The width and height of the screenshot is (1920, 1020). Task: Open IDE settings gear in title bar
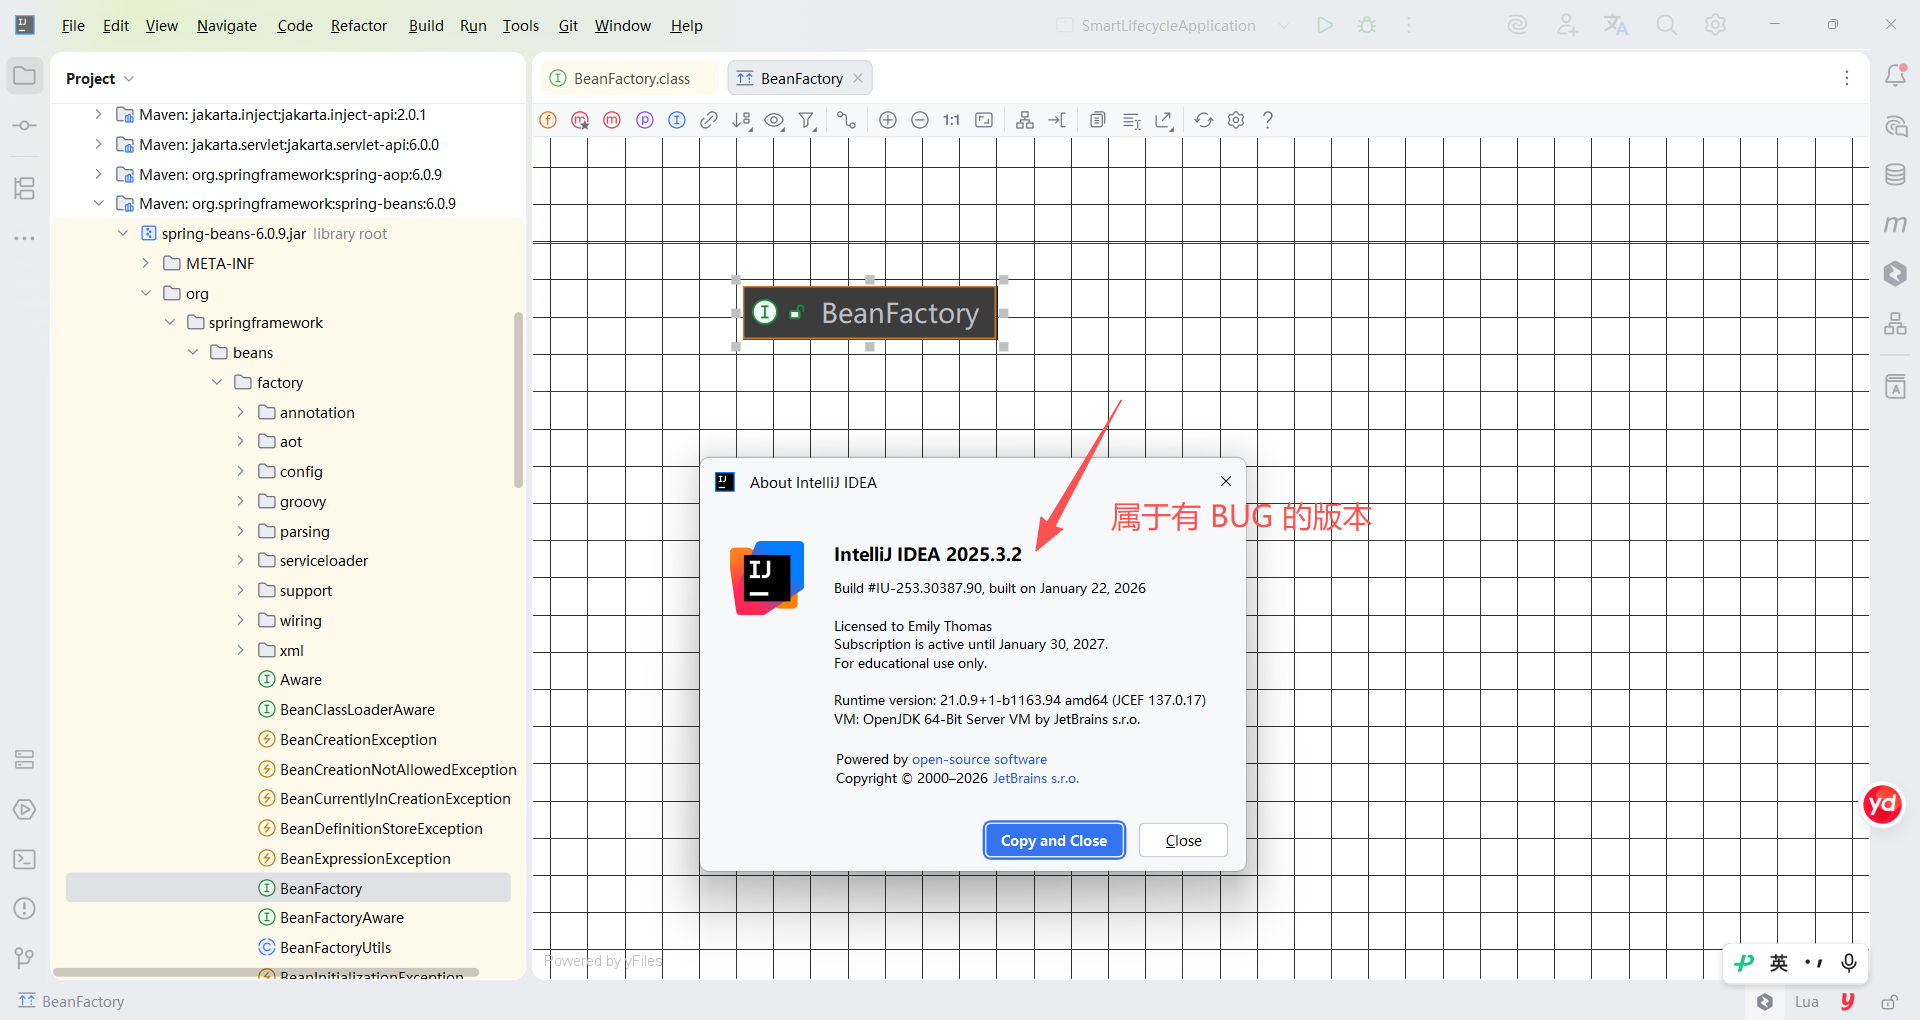coord(1715,25)
